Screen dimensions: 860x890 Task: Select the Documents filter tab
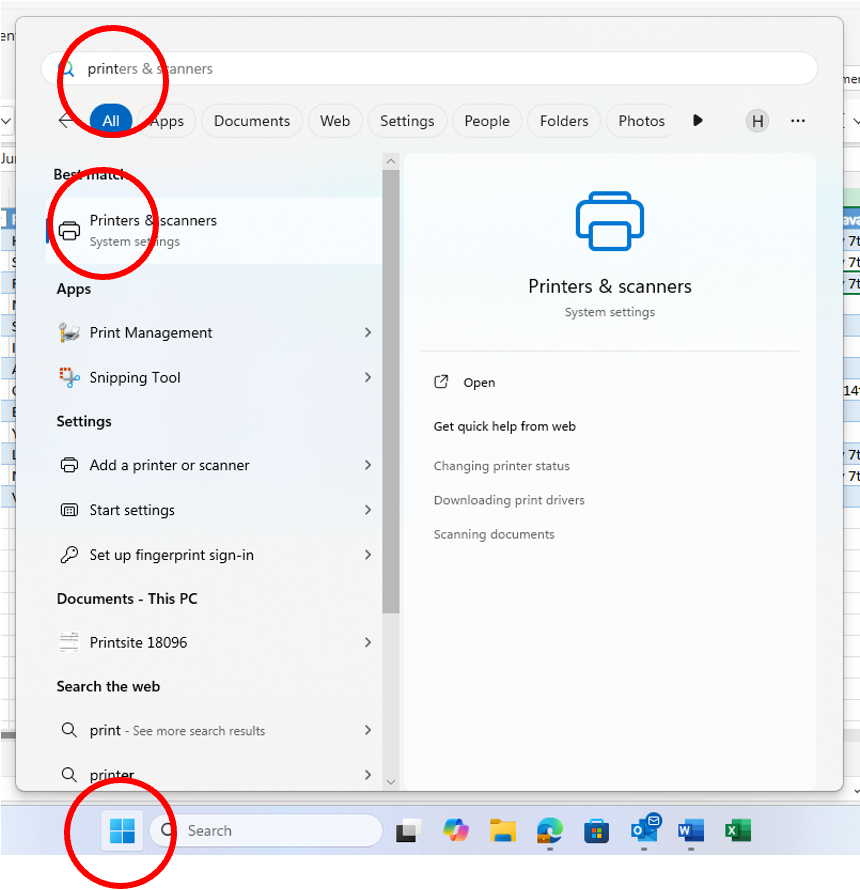point(251,121)
